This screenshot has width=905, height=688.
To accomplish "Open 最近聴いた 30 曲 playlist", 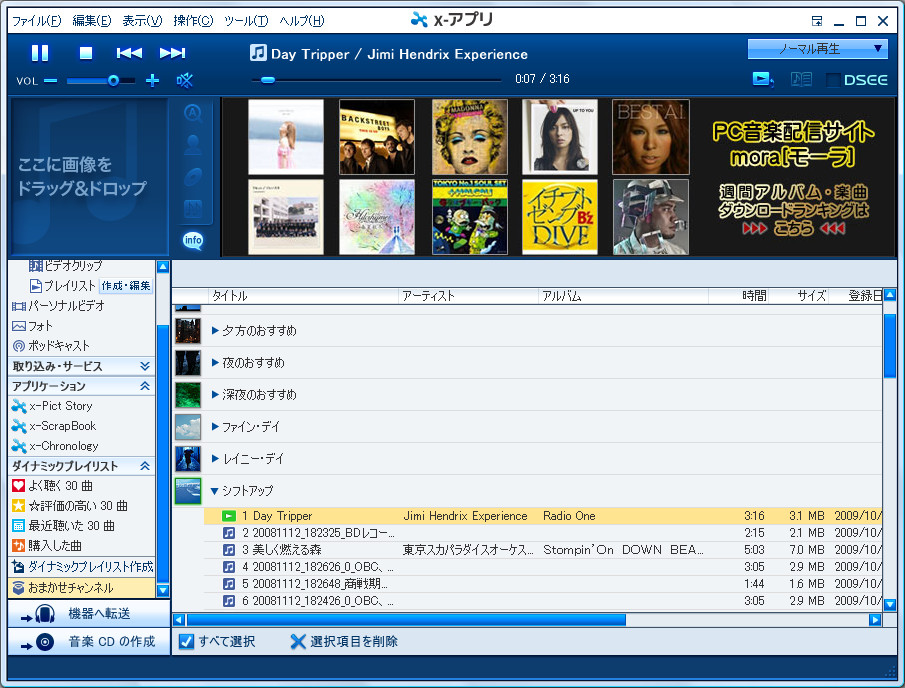I will coord(63,525).
